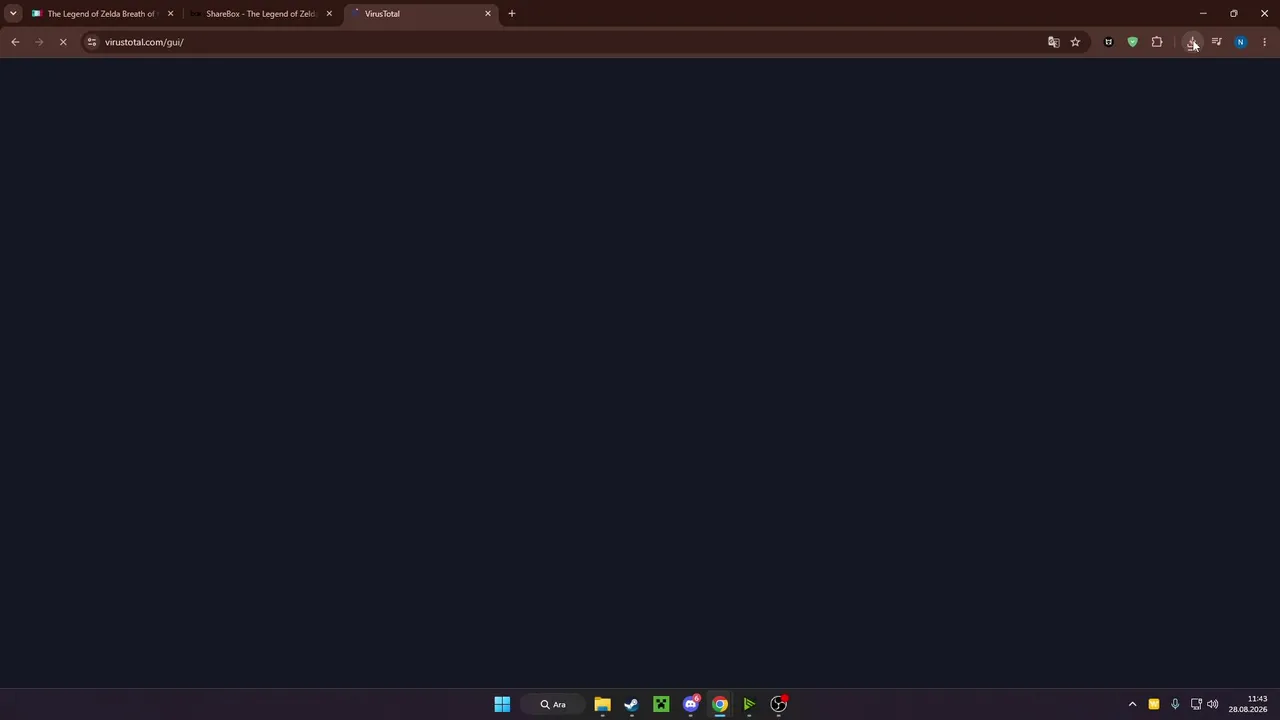Screen dimensions: 1280x720
Task: Open the network status tray icon
Action: coord(1196,704)
